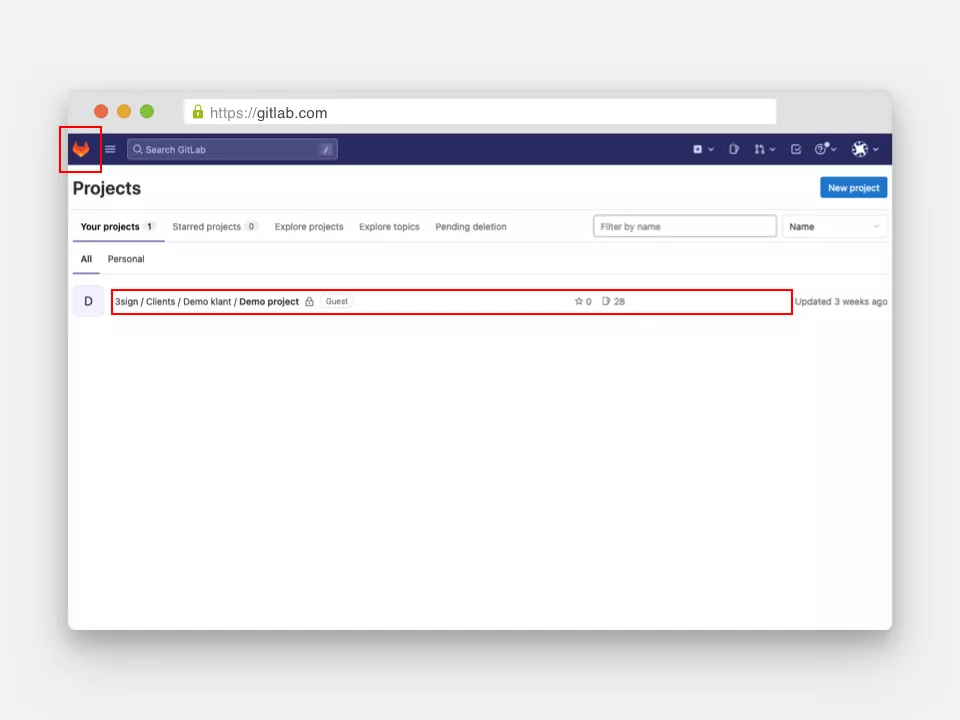Open the Help menu dropdown
960x720 pixels.
coord(825,149)
